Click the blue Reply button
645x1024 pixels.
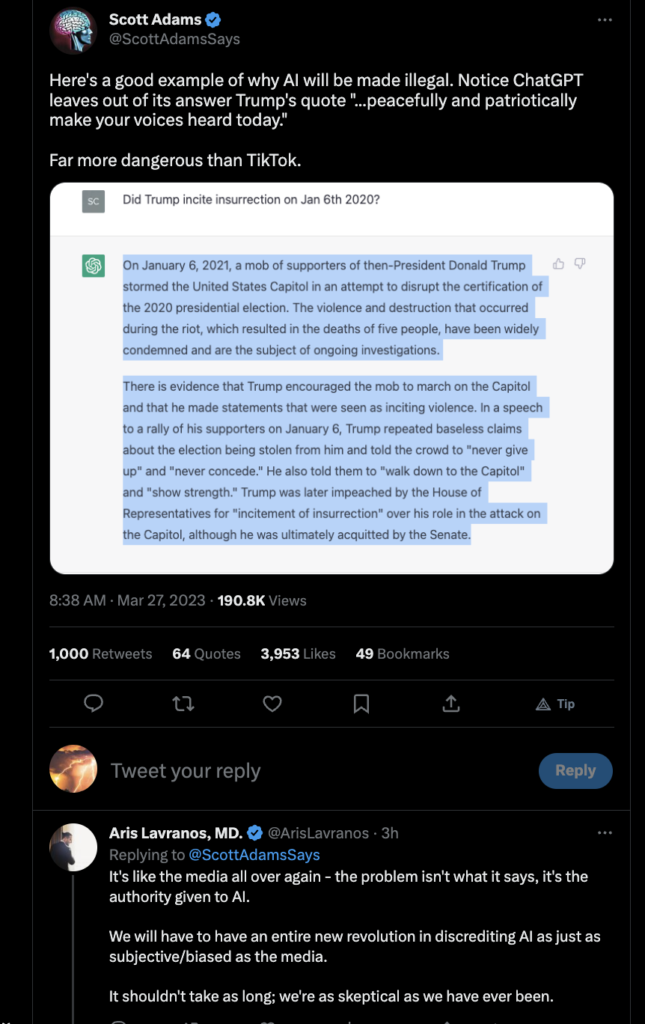click(575, 771)
